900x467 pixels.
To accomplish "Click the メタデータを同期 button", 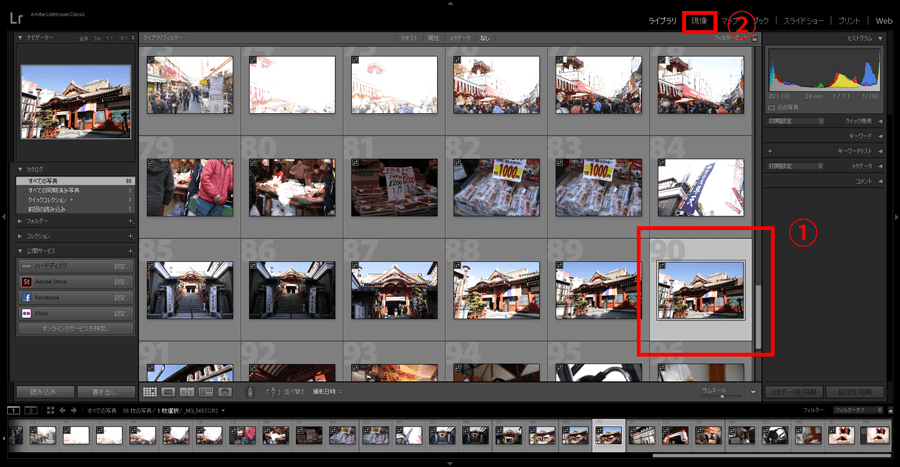I will (794, 392).
